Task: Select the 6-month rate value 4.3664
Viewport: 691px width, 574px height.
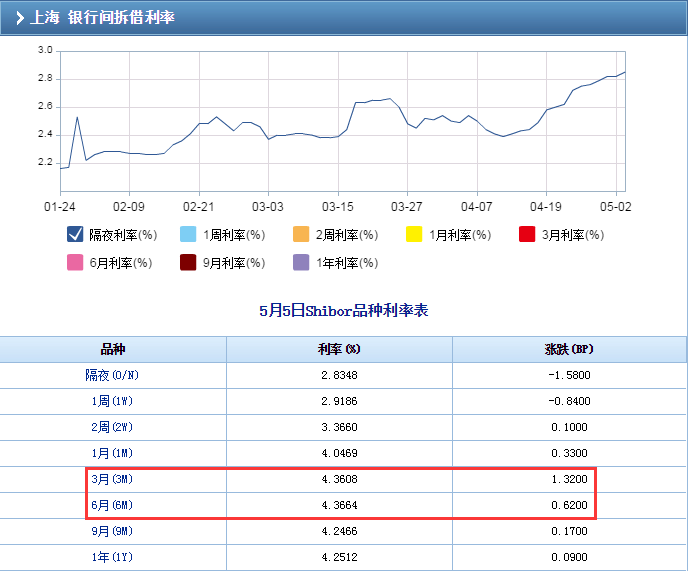Action: pos(339,505)
